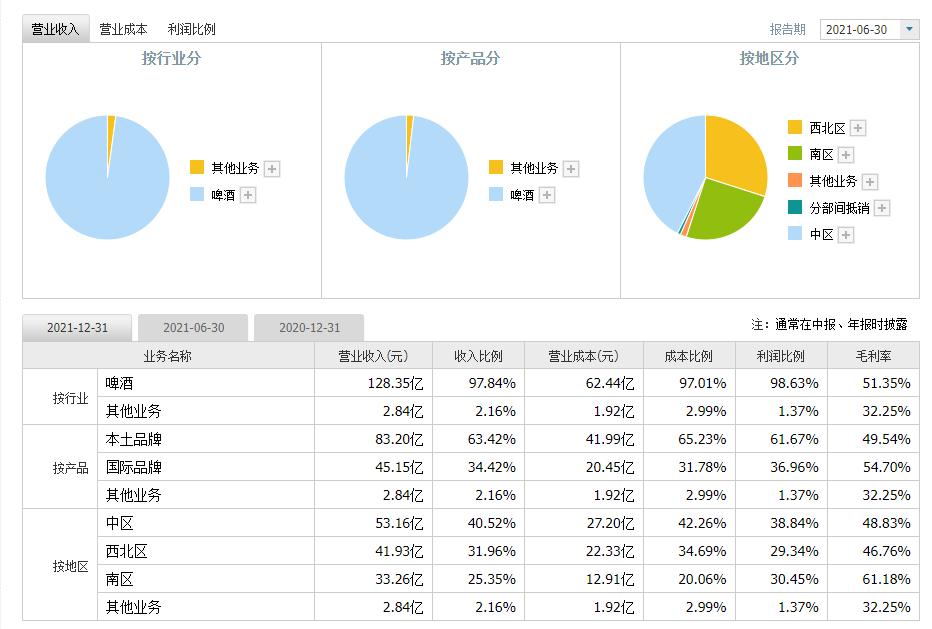Viewport: 932px width, 629px height.
Task: Click the green 南区 pie slice
Action: click(x=725, y=211)
